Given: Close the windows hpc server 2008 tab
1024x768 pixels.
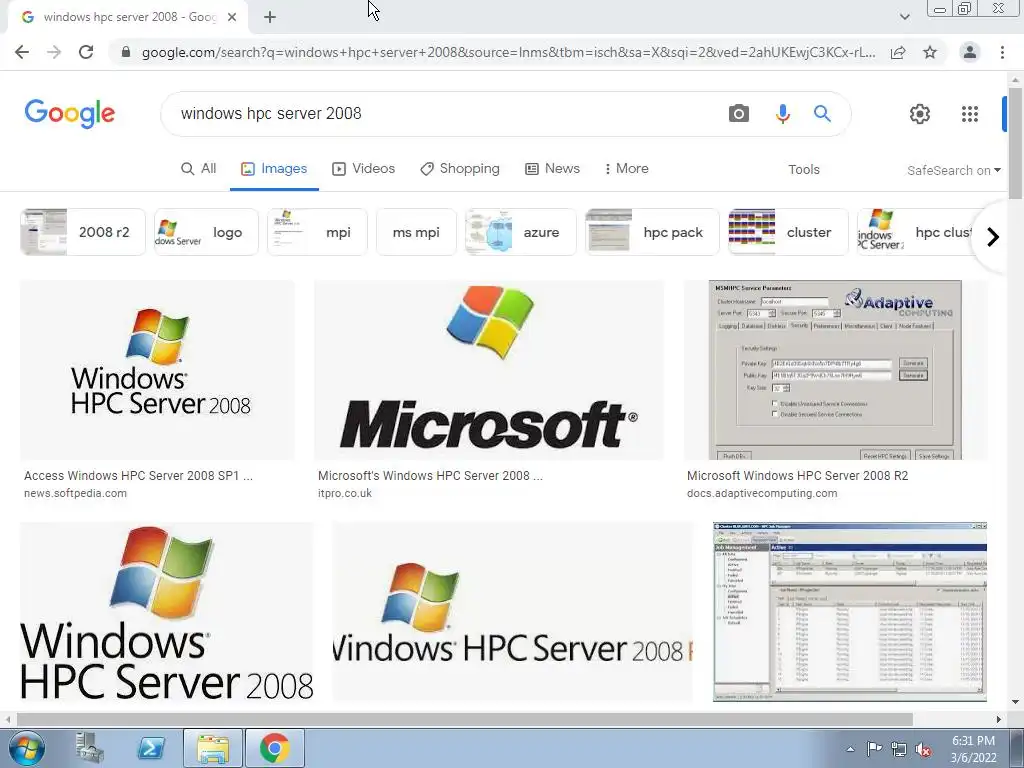Looking at the screenshot, I should point(232,18).
